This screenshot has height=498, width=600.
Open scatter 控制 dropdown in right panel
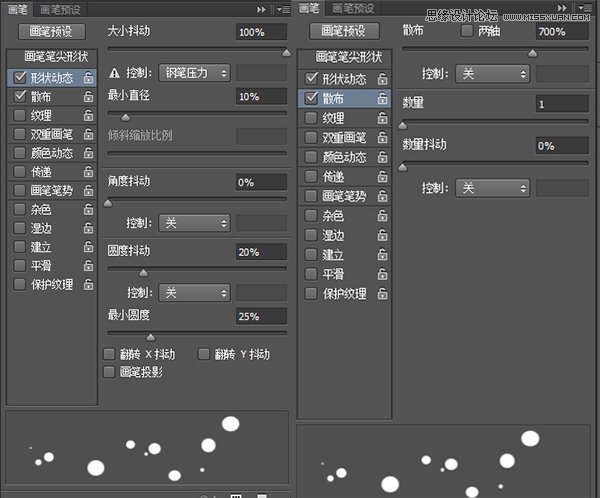pos(492,73)
